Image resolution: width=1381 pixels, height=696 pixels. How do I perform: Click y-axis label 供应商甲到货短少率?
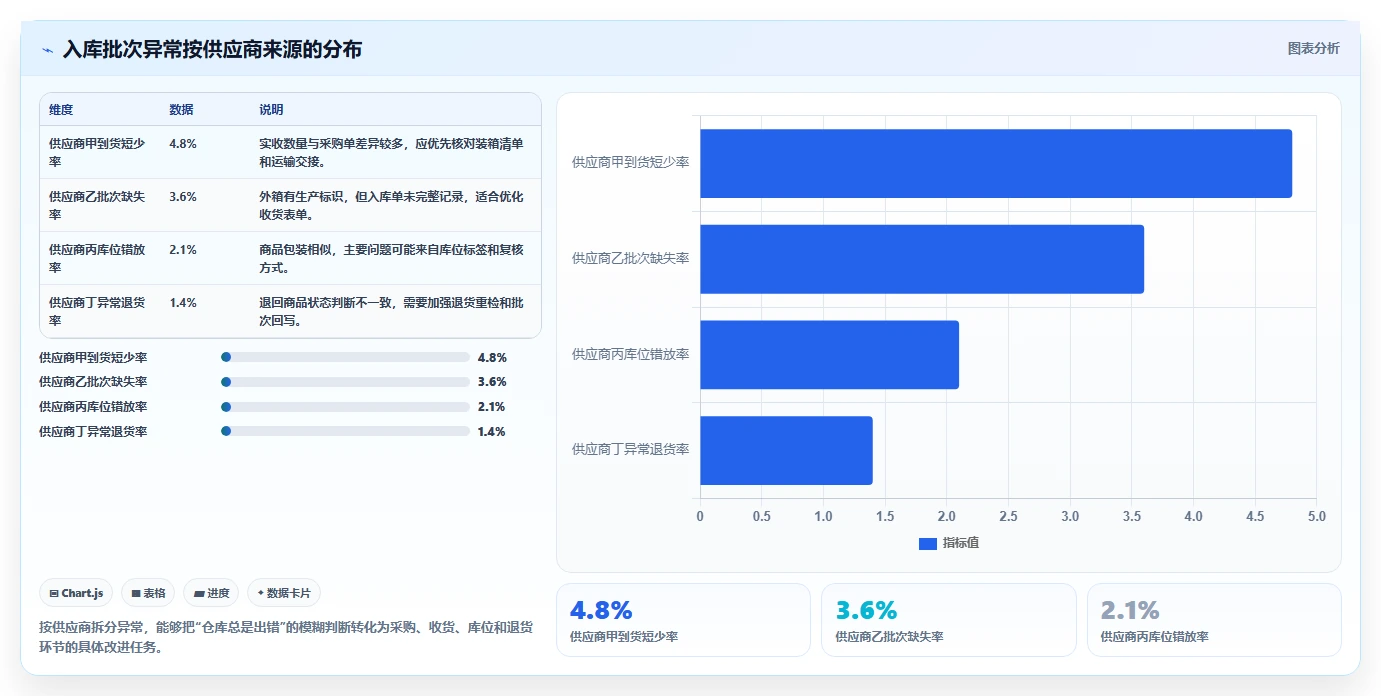pos(630,162)
